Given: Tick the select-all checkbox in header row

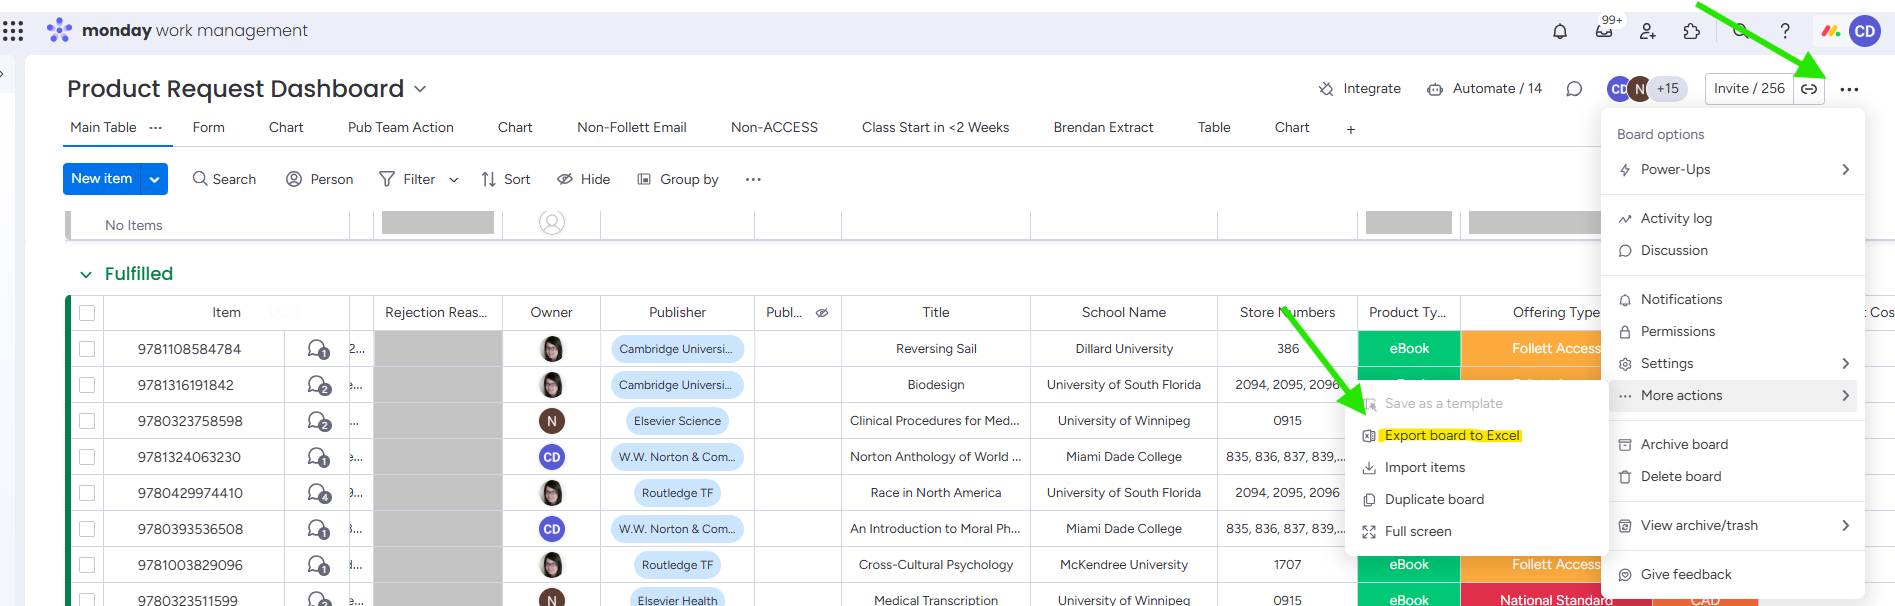Looking at the screenshot, I should (87, 313).
